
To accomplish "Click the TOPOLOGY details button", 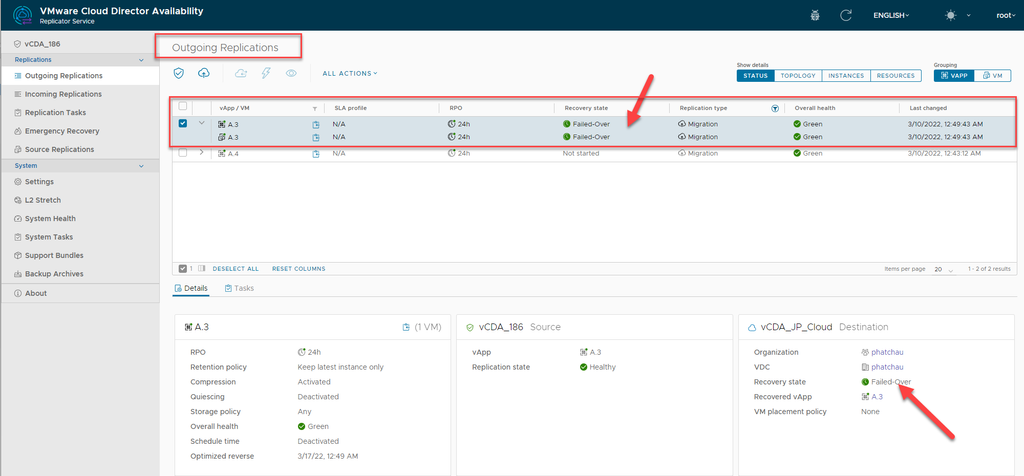I will pos(798,76).
